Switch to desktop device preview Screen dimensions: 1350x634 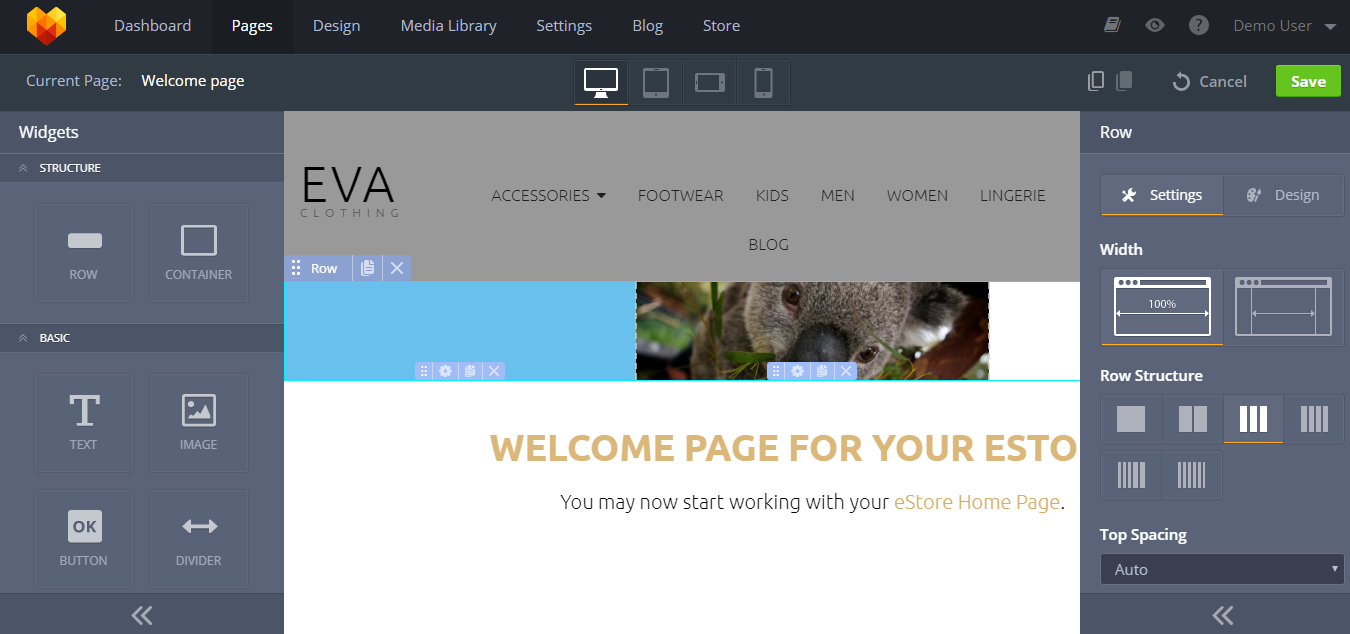pos(601,82)
